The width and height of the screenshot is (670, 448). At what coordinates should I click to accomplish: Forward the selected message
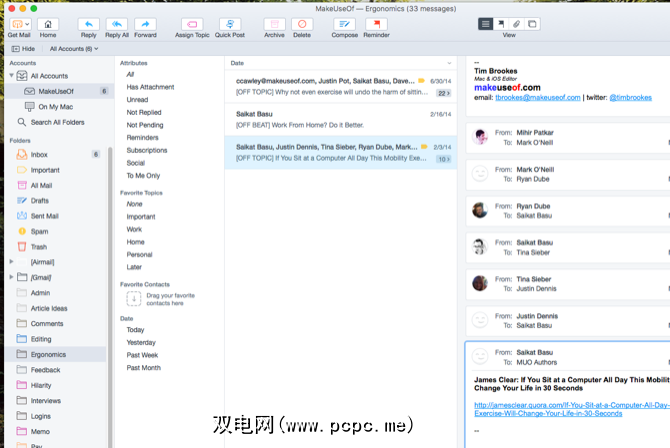pos(145,24)
